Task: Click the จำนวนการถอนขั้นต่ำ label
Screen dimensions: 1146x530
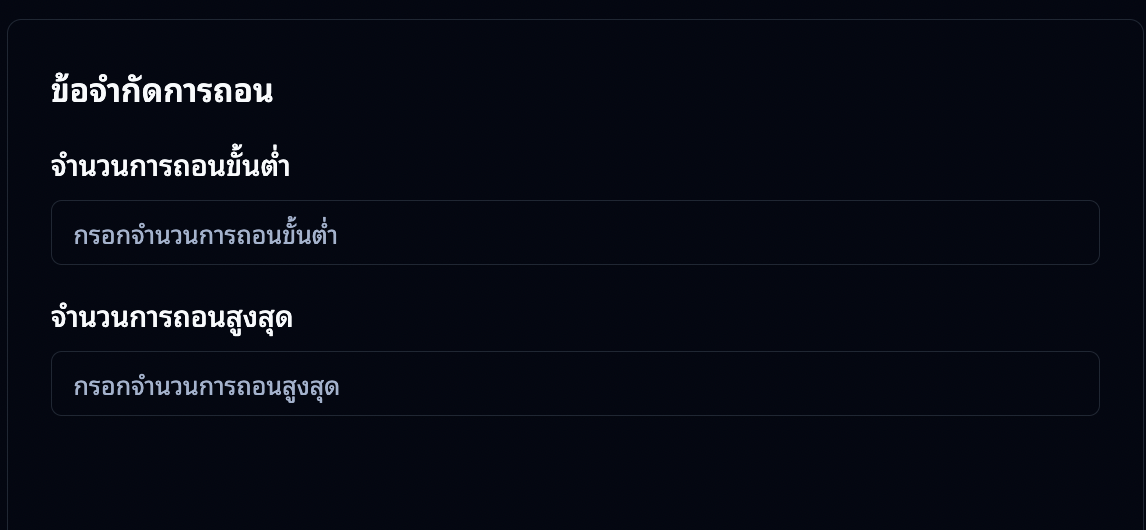Action: [x=170, y=167]
